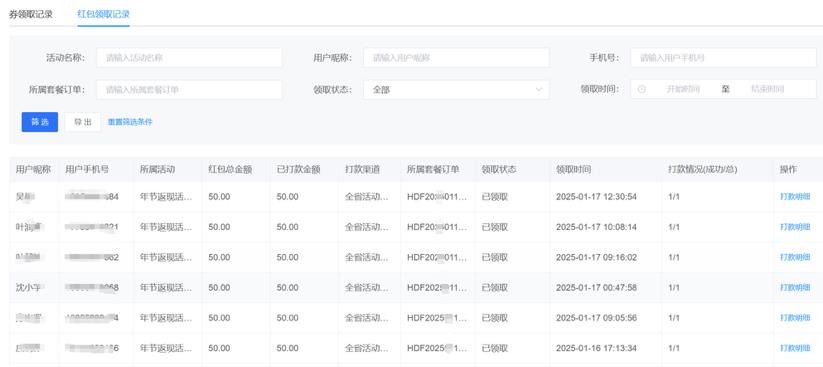Click the 操作 column header

[788, 170]
